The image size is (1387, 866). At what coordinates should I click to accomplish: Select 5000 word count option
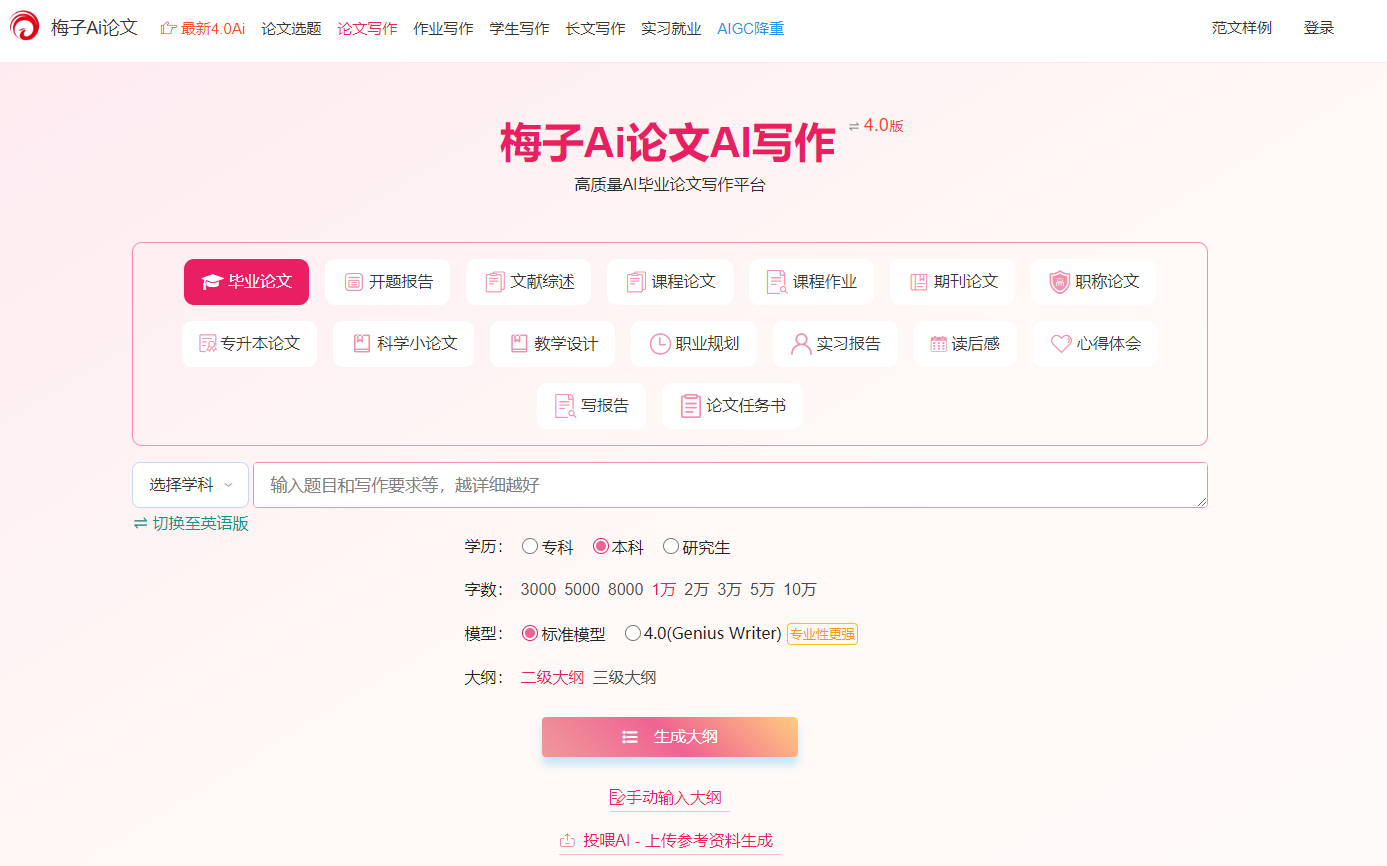coord(582,590)
